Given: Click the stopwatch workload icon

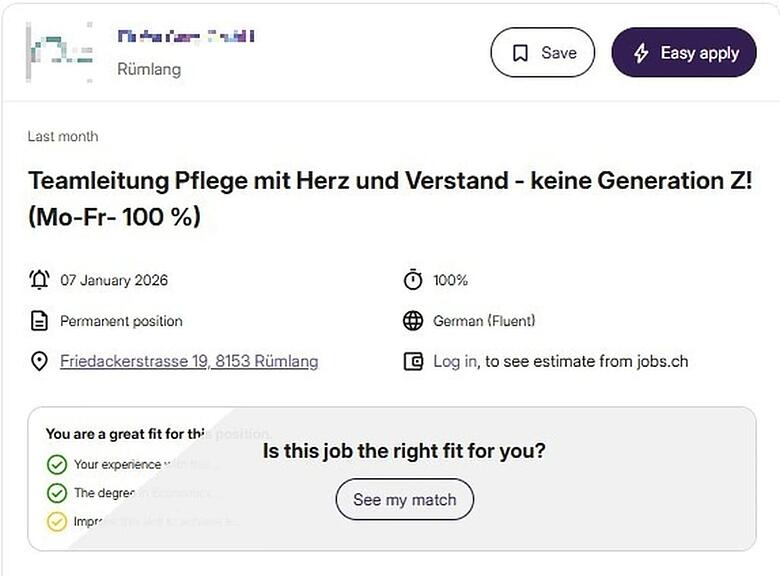Looking at the screenshot, I should (413, 280).
